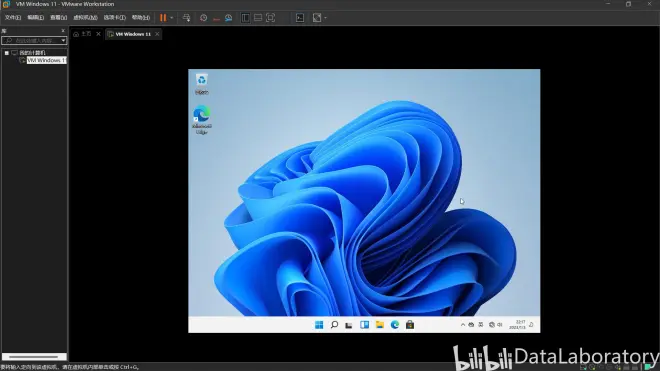660x371 pixels.
Task: Select VM Windows 11 in the library tree
Action: (x=46, y=61)
